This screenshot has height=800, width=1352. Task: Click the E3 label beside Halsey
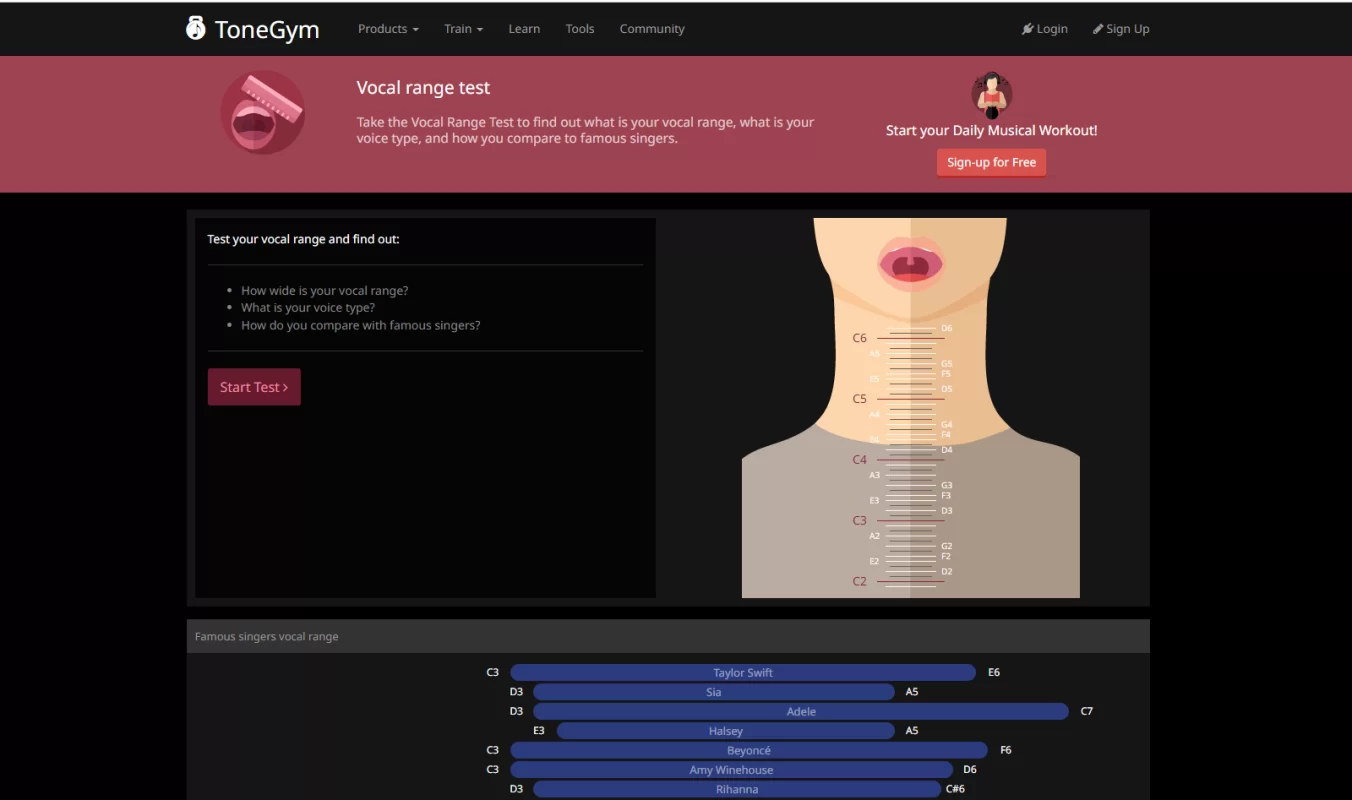tap(539, 731)
